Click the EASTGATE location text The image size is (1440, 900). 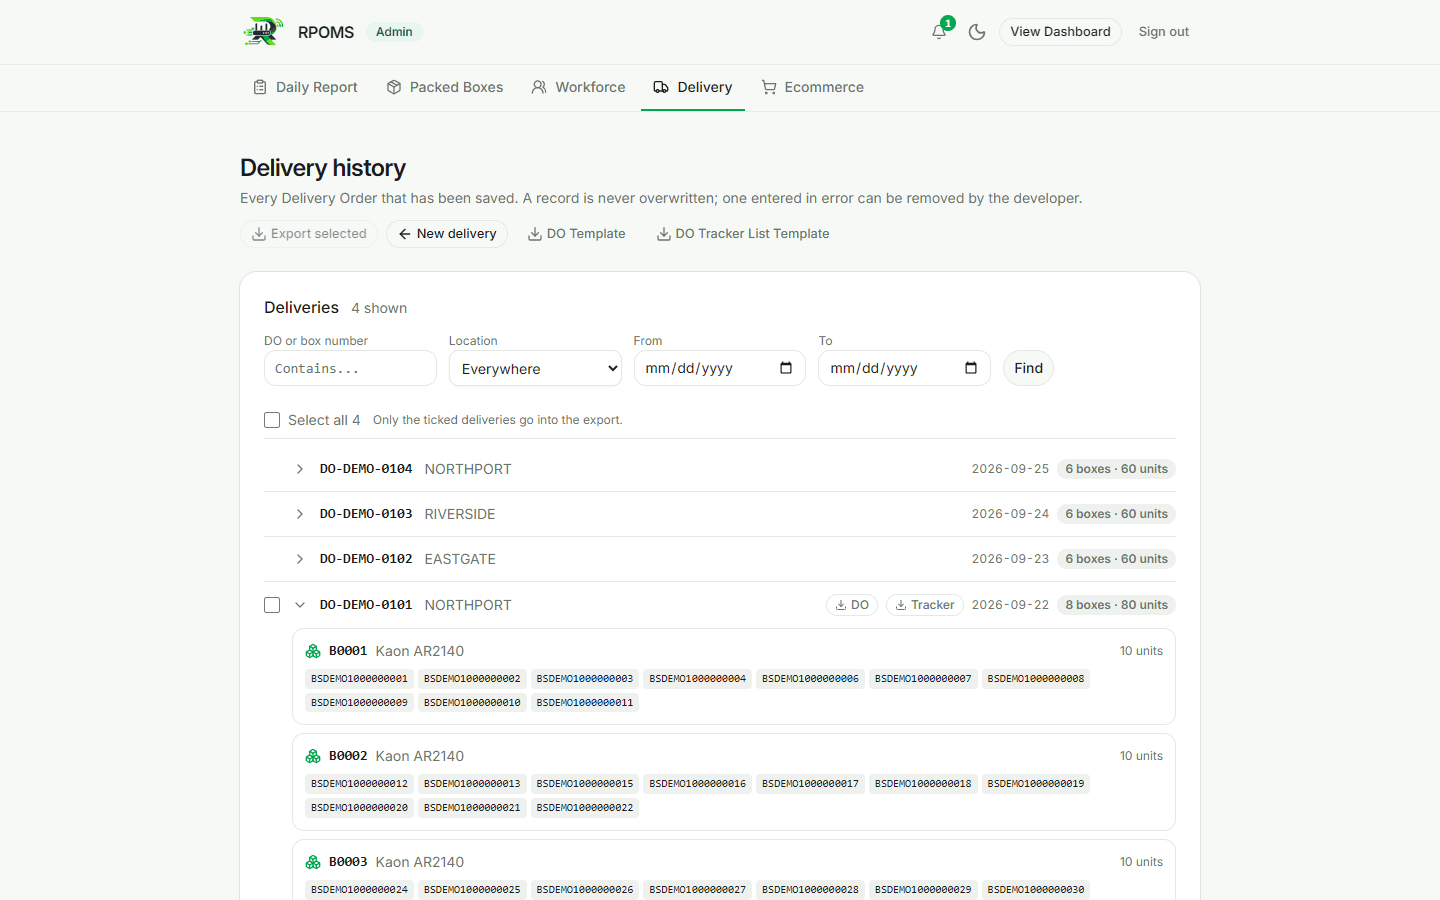pos(460,559)
